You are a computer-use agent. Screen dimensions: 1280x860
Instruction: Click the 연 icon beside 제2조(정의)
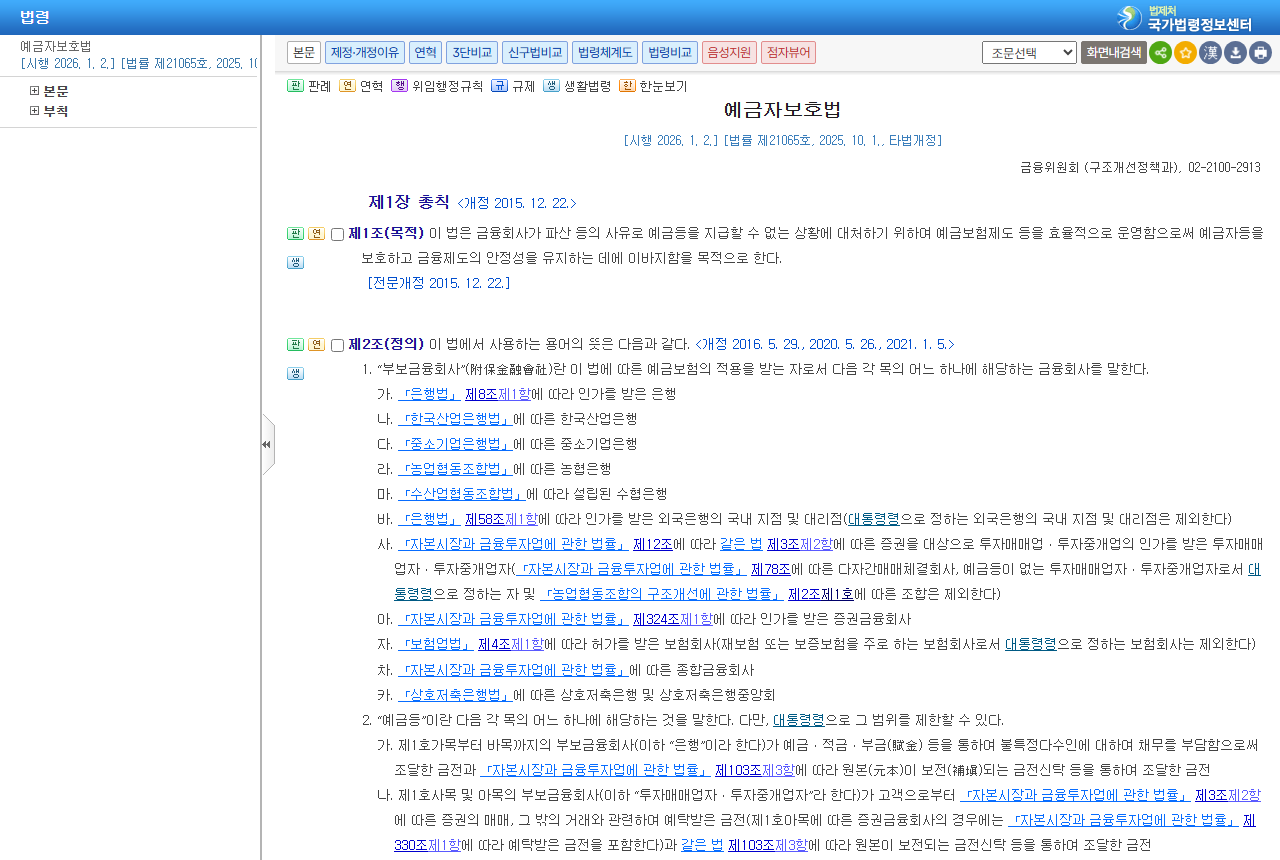(x=316, y=345)
